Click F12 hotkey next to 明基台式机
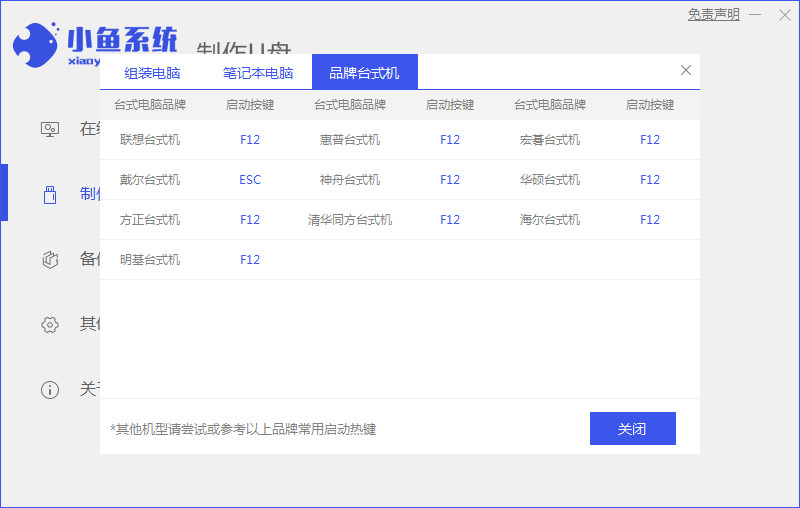The width and height of the screenshot is (800, 508). pos(250,260)
